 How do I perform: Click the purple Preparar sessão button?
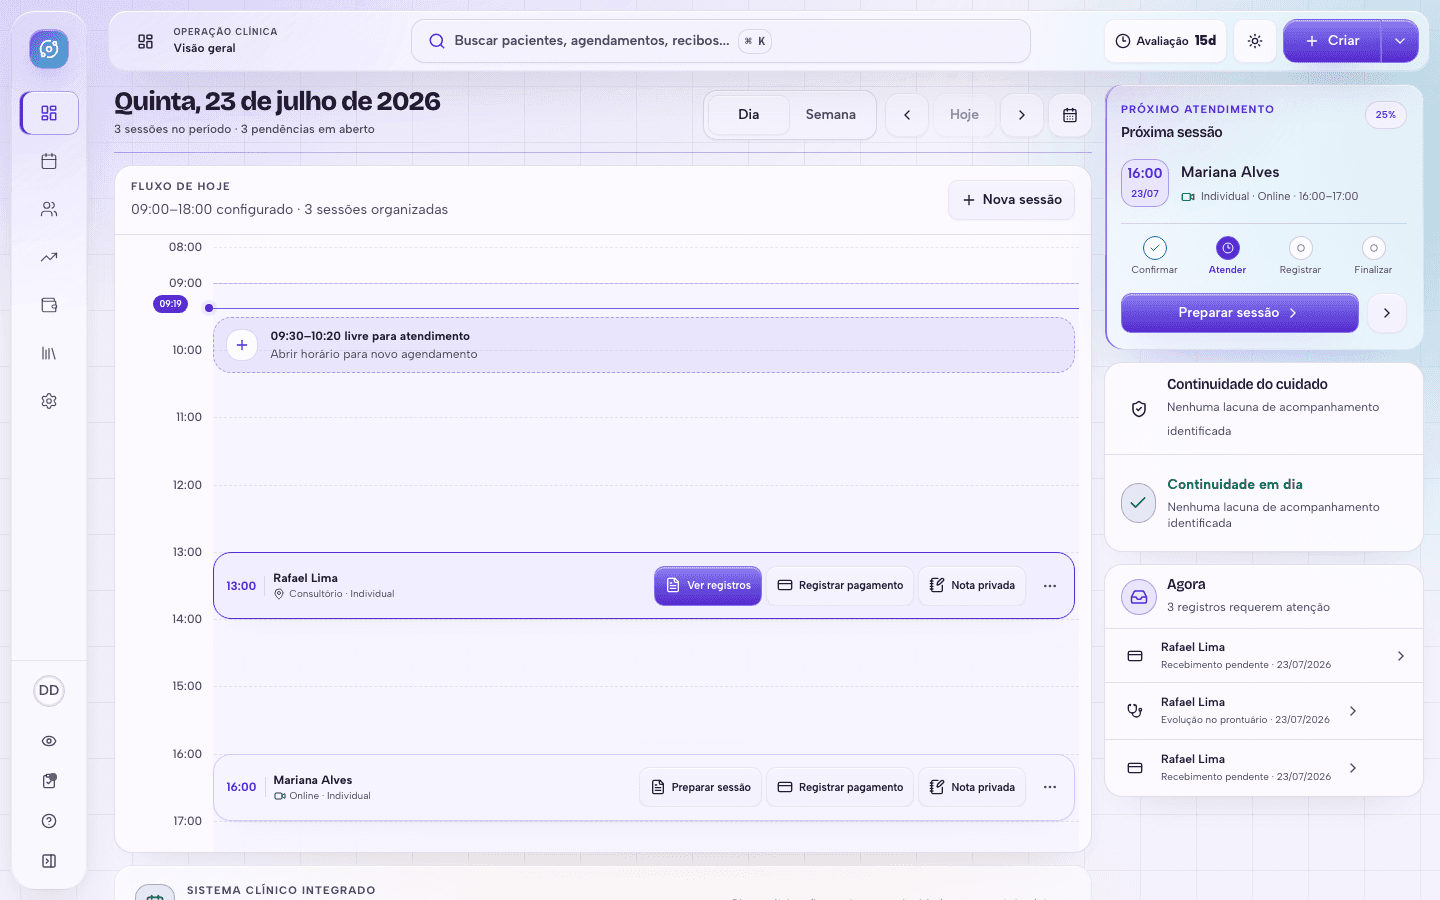tap(1239, 313)
